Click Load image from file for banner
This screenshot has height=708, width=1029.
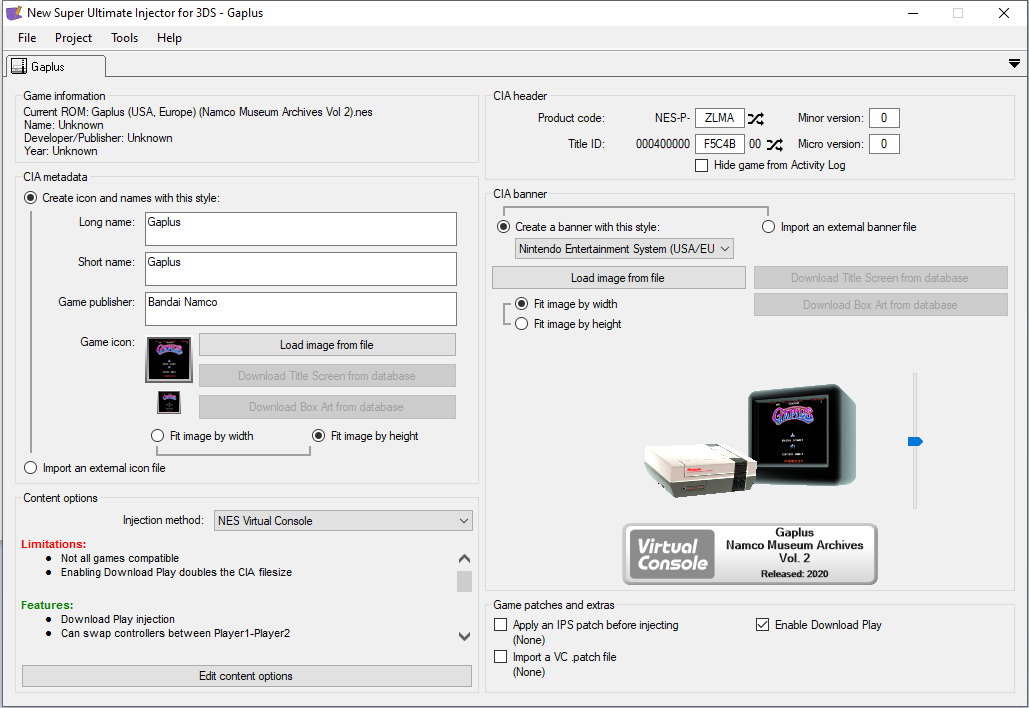pos(618,278)
